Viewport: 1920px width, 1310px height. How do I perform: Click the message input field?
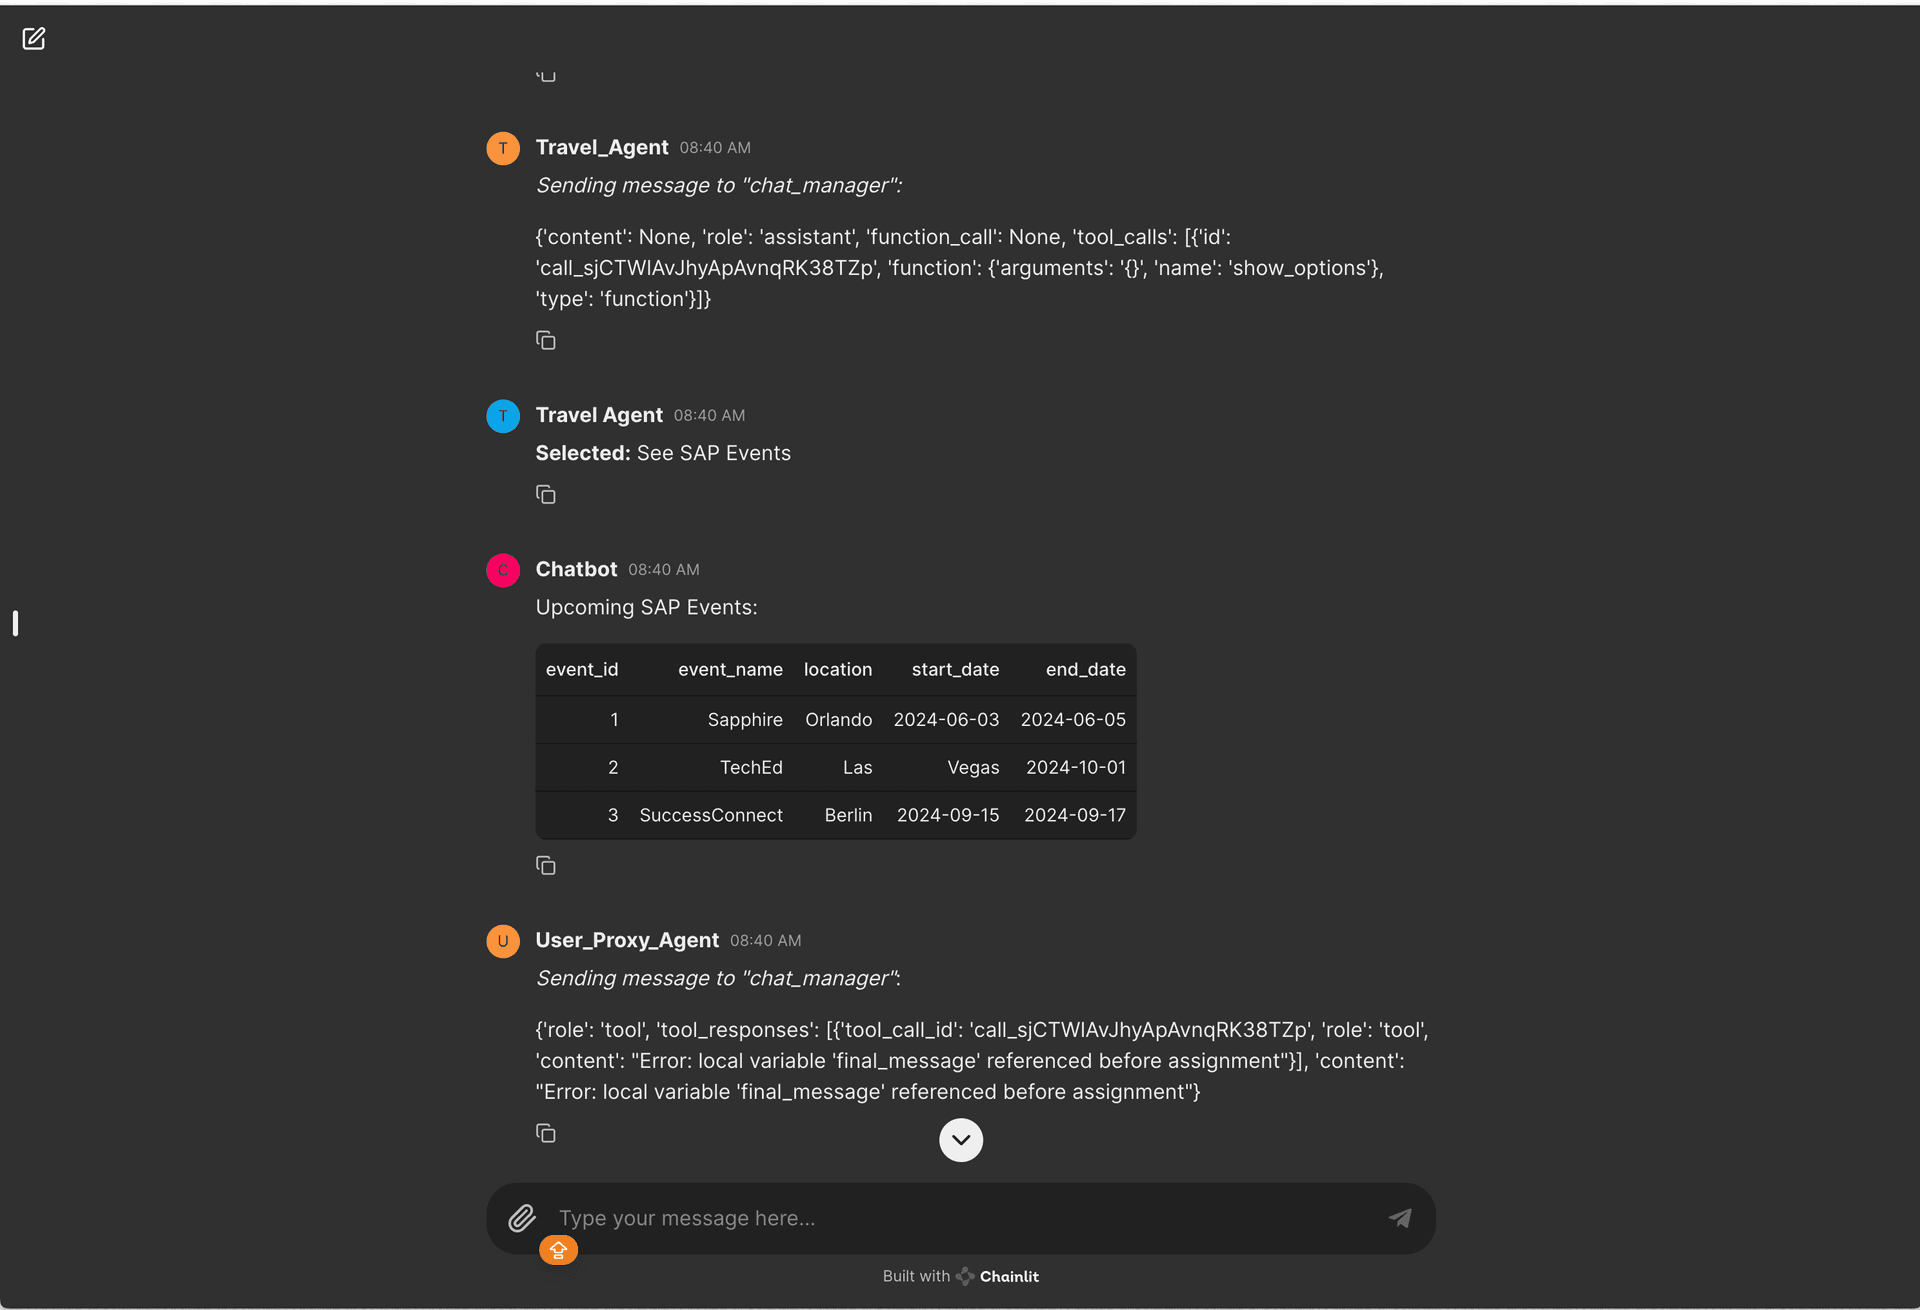point(961,1217)
